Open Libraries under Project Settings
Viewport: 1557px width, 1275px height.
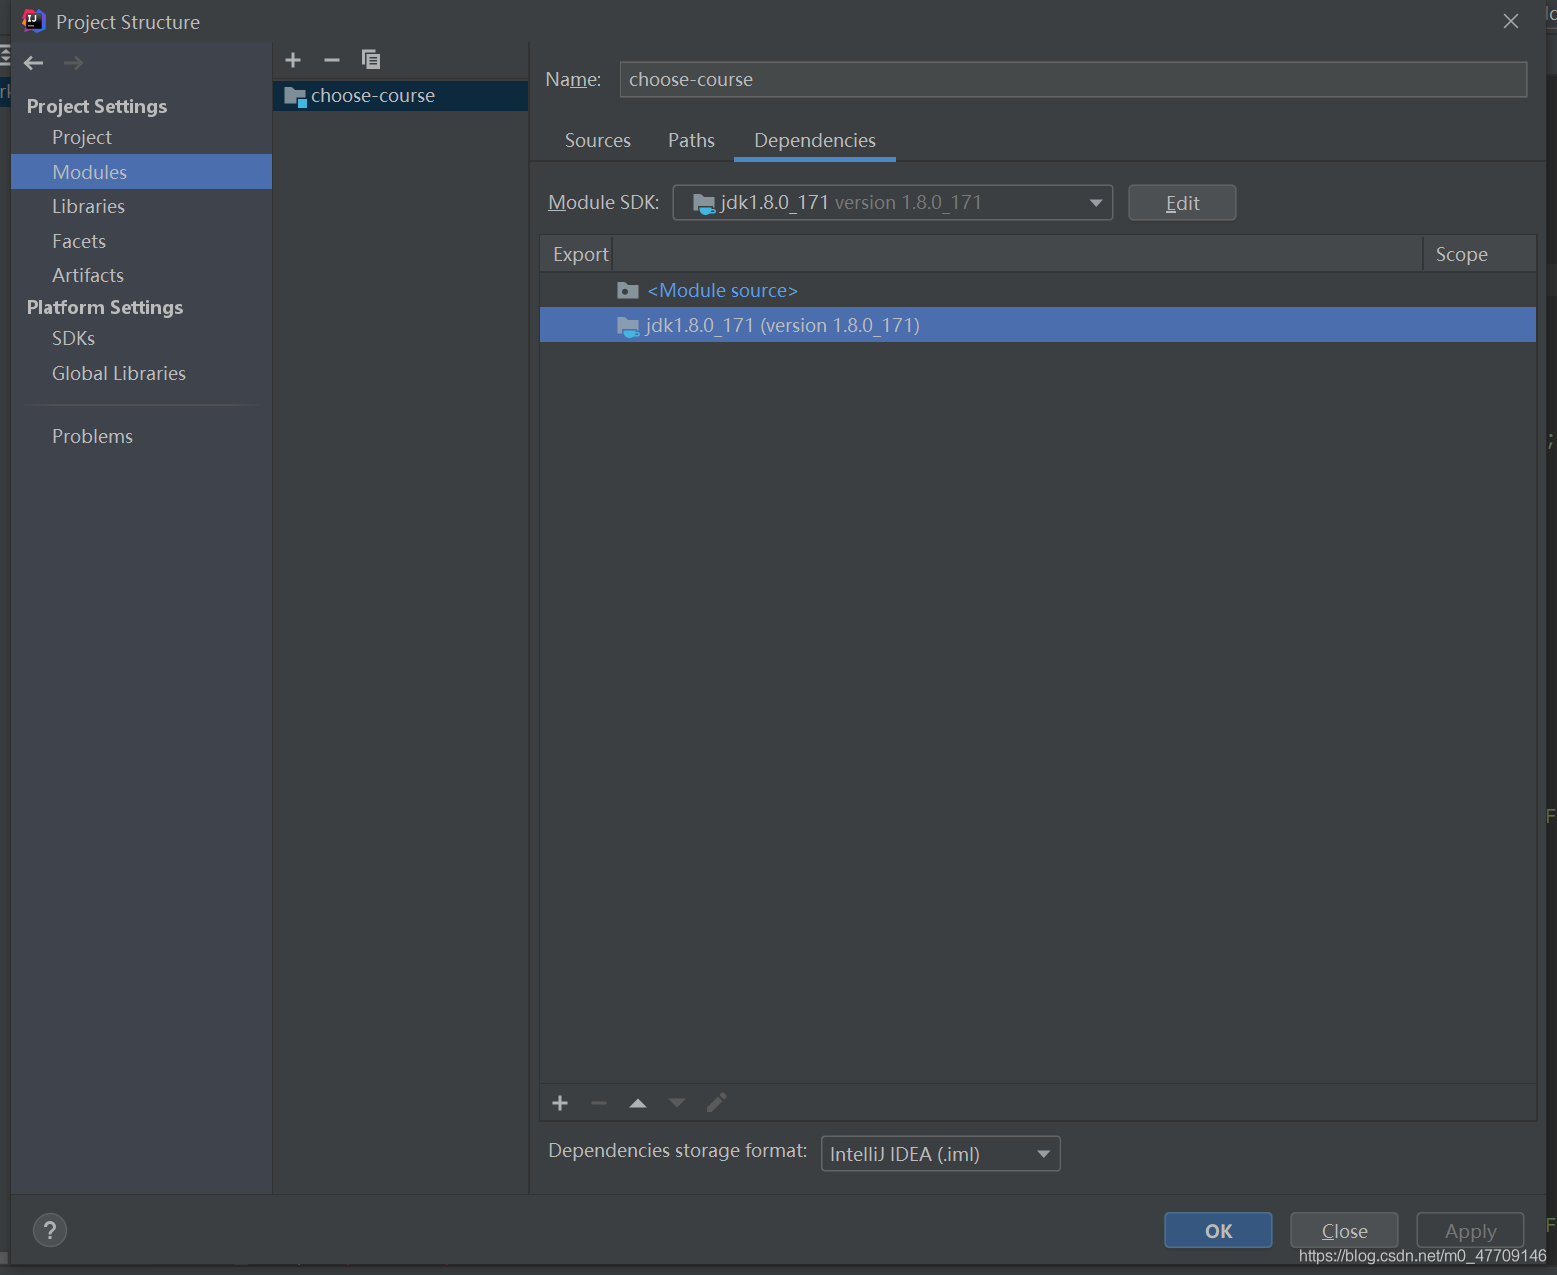[x=88, y=207]
